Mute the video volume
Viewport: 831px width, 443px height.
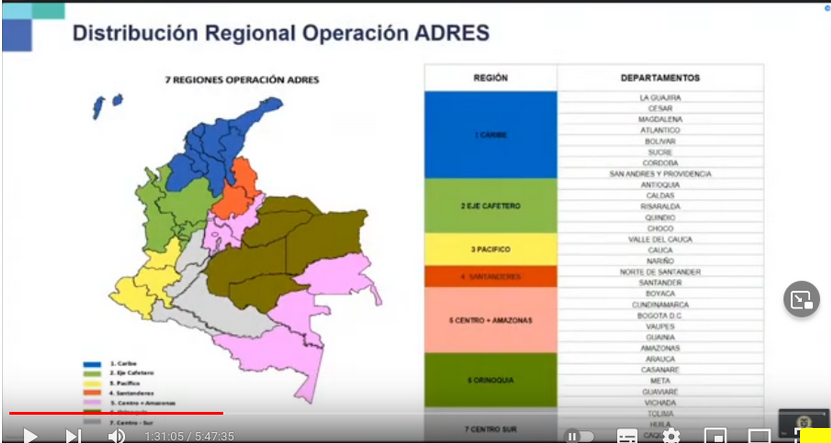(116, 436)
